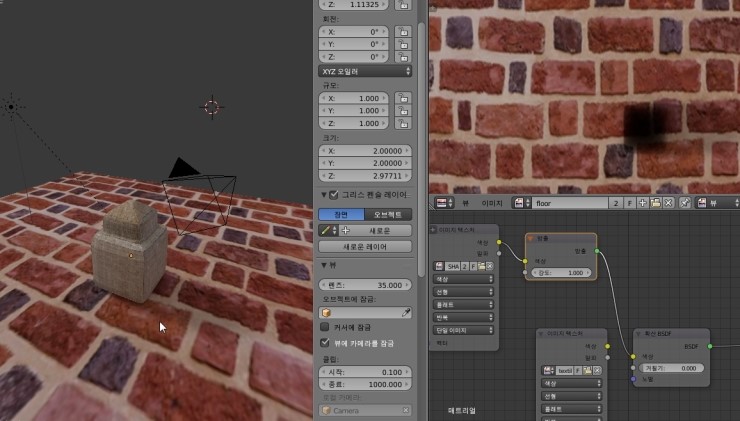Click the emission node green output socket

[x=597, y=251]
